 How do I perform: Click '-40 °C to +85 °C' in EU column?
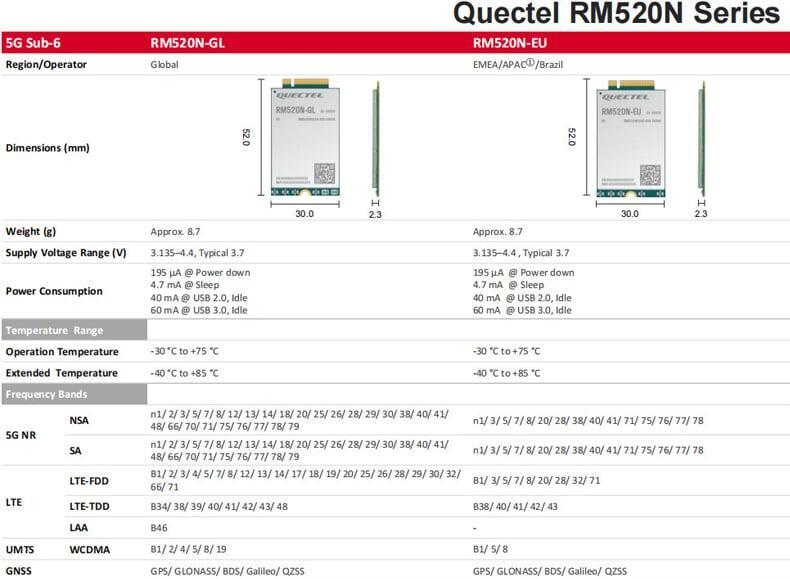(x=506, y=373)
